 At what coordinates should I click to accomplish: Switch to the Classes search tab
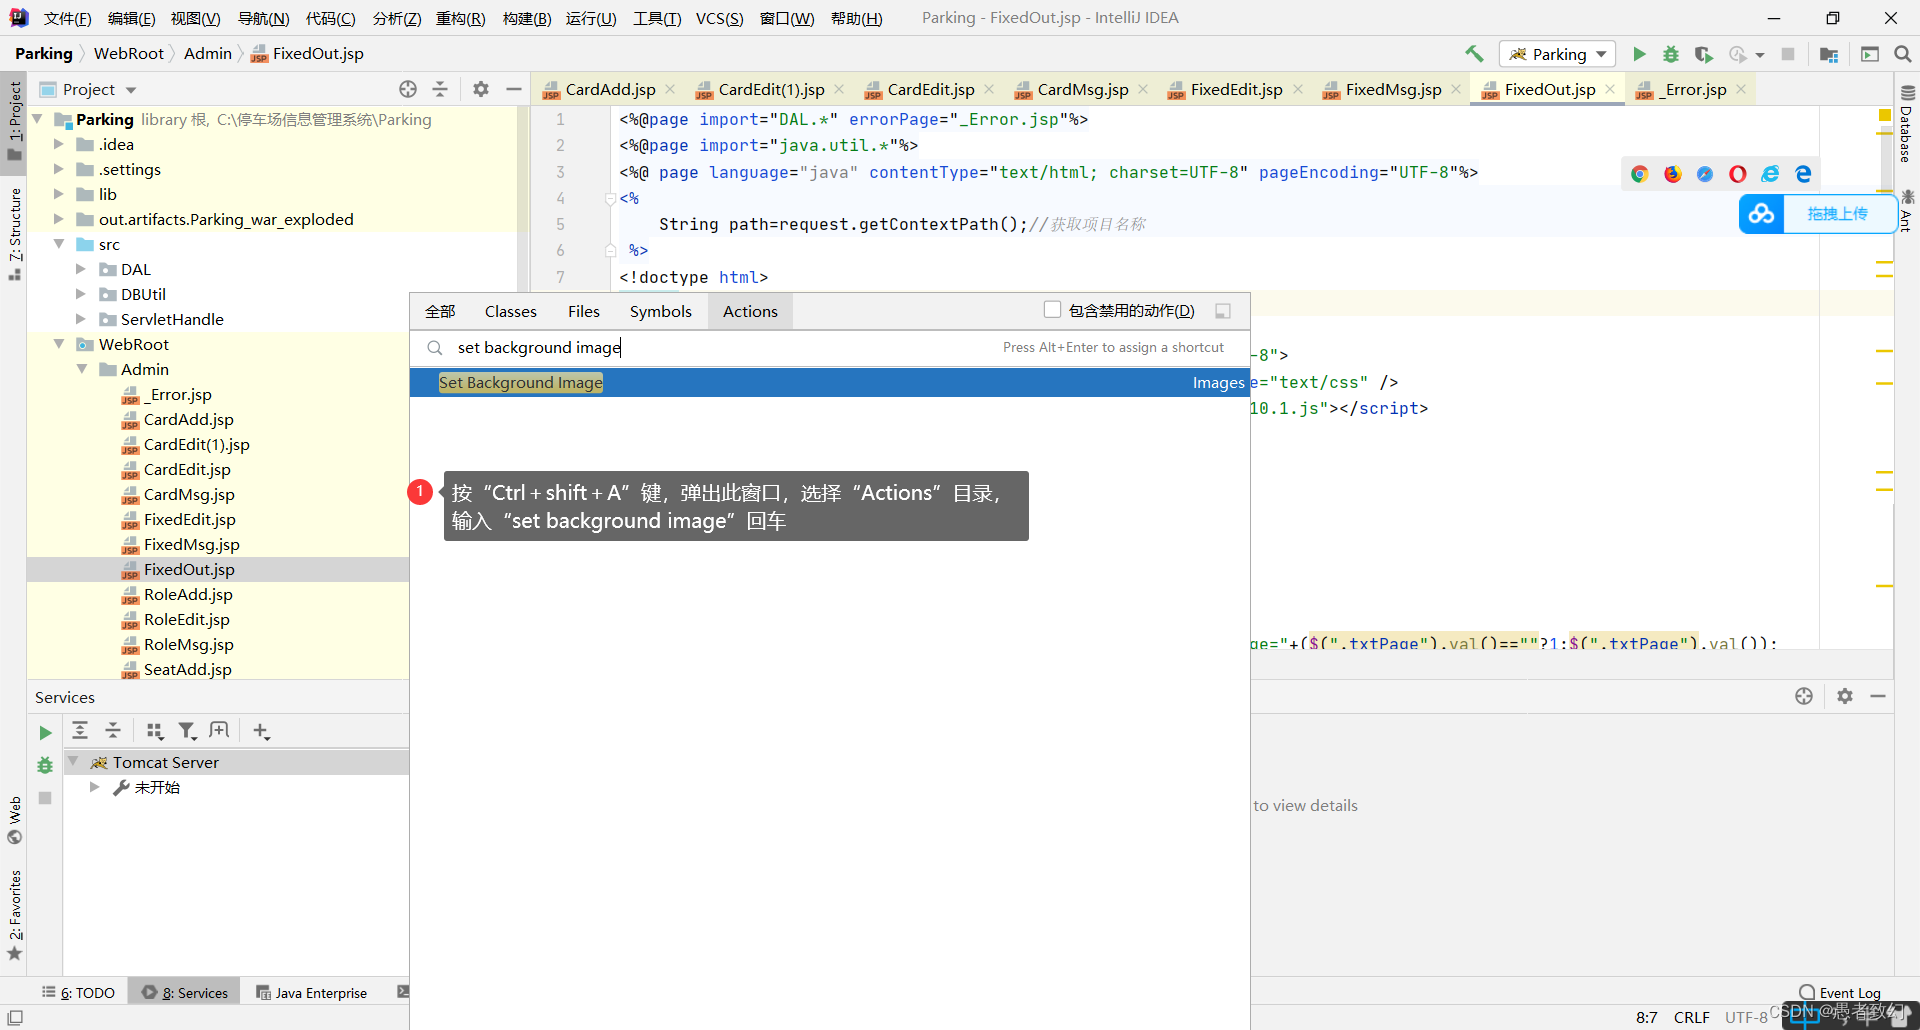[510, 311]
